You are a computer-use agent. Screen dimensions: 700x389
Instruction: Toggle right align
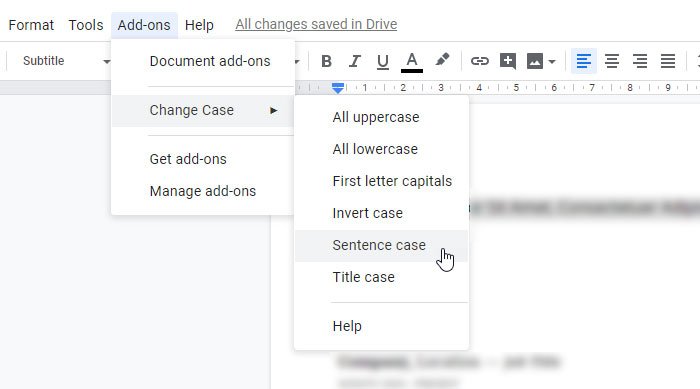tap(640, 61)
